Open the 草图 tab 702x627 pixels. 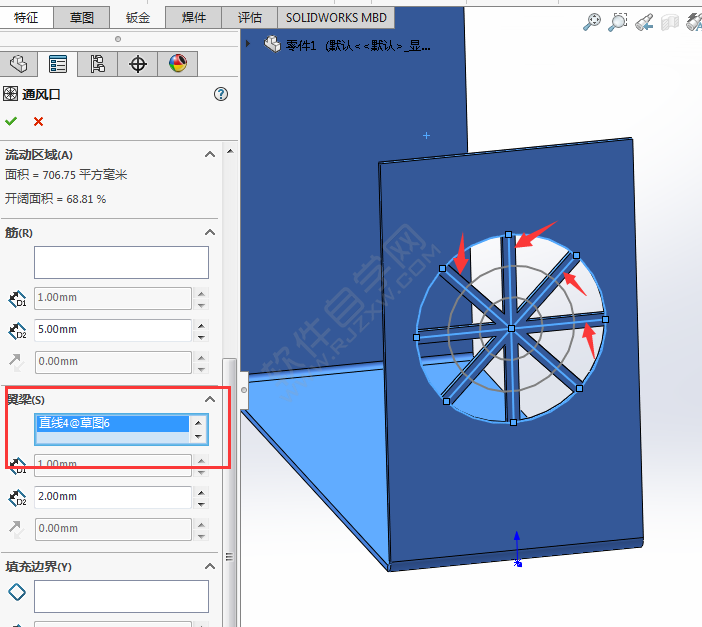click(81, 17)
